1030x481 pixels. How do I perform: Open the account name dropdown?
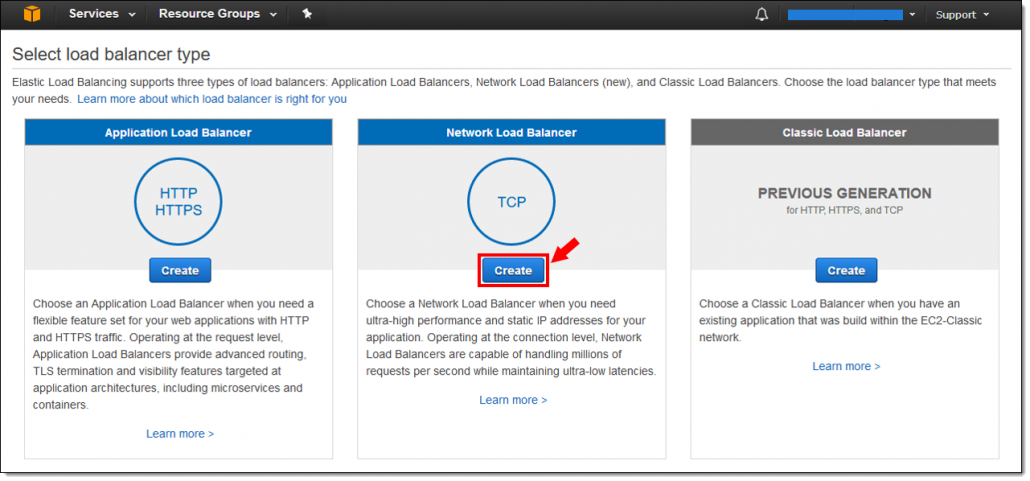coord(851,14)
